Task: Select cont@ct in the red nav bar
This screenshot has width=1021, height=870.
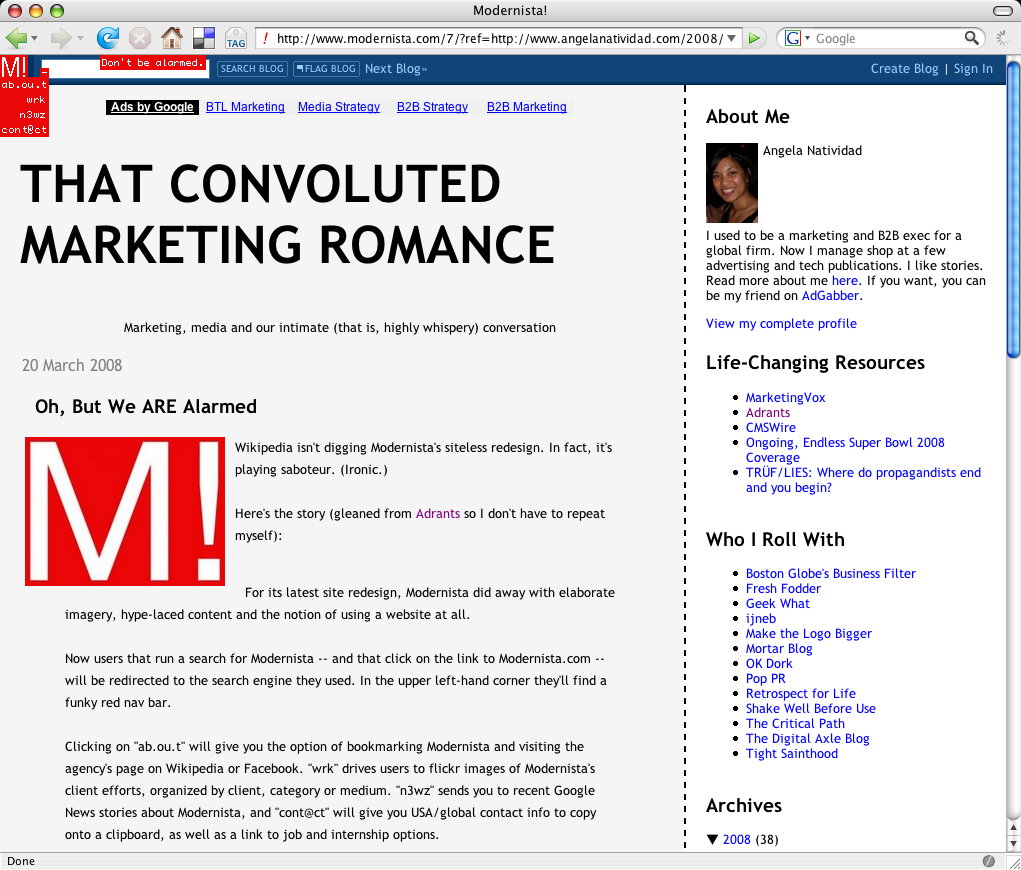Action: click(24, 130)
